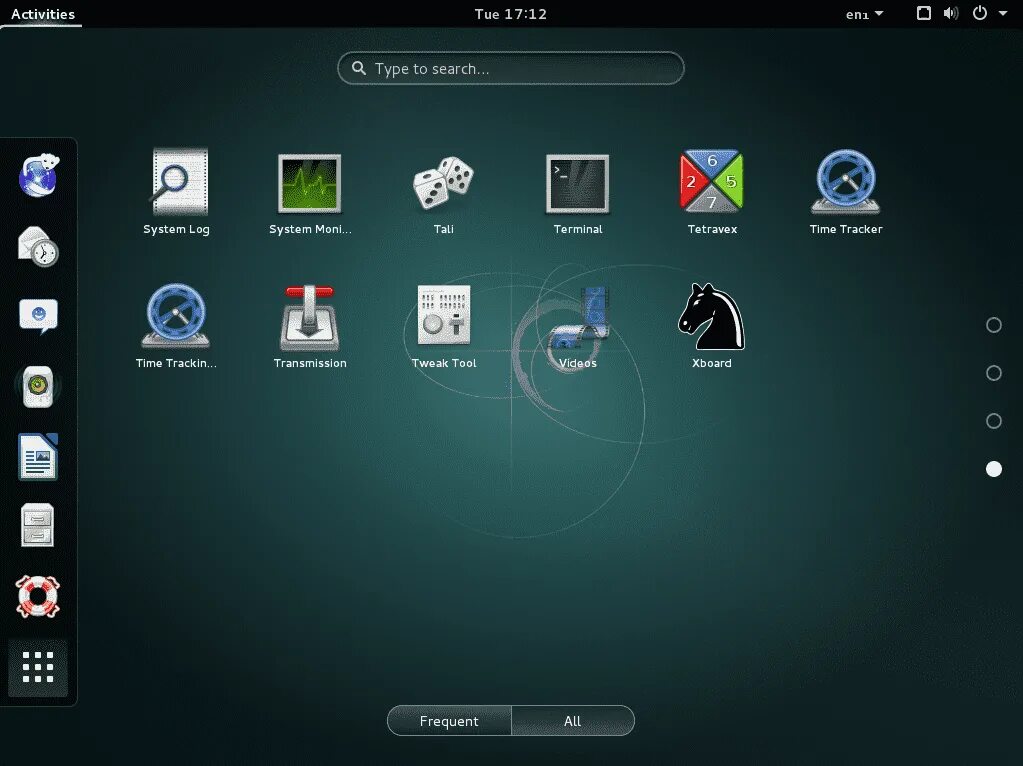Go to the first app page indicator
Screen dimensions: 1023x766
994,325
